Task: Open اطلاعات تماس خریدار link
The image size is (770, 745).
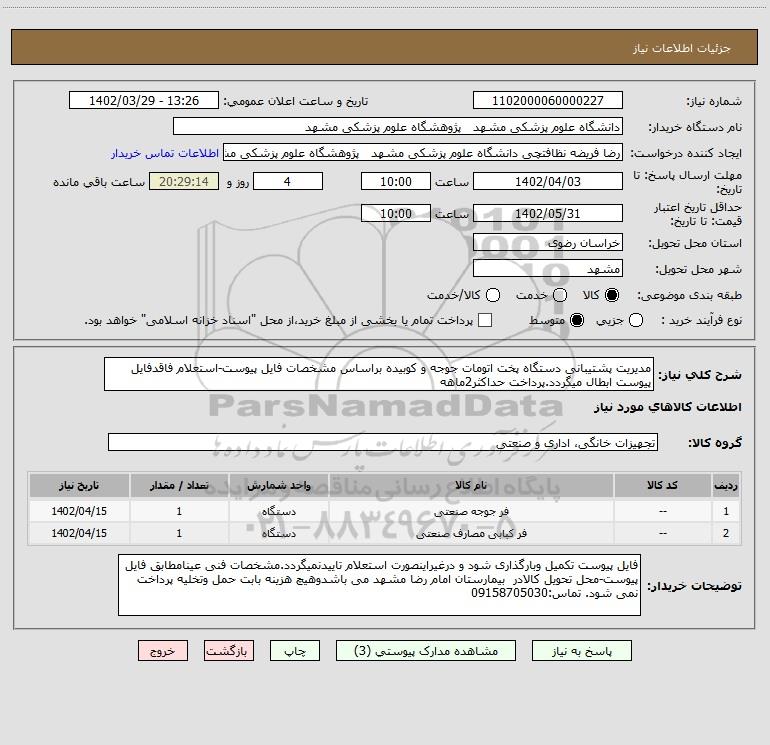Action: [165, 153]
